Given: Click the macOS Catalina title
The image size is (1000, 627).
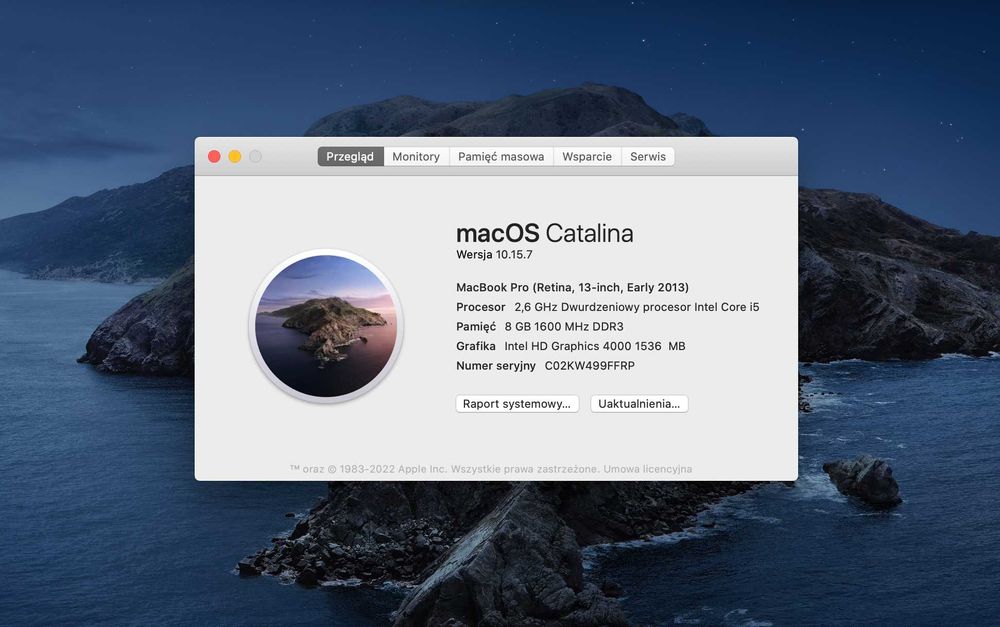Looking at the screenshot, I should pyautogui.click(x=545, y=233).
